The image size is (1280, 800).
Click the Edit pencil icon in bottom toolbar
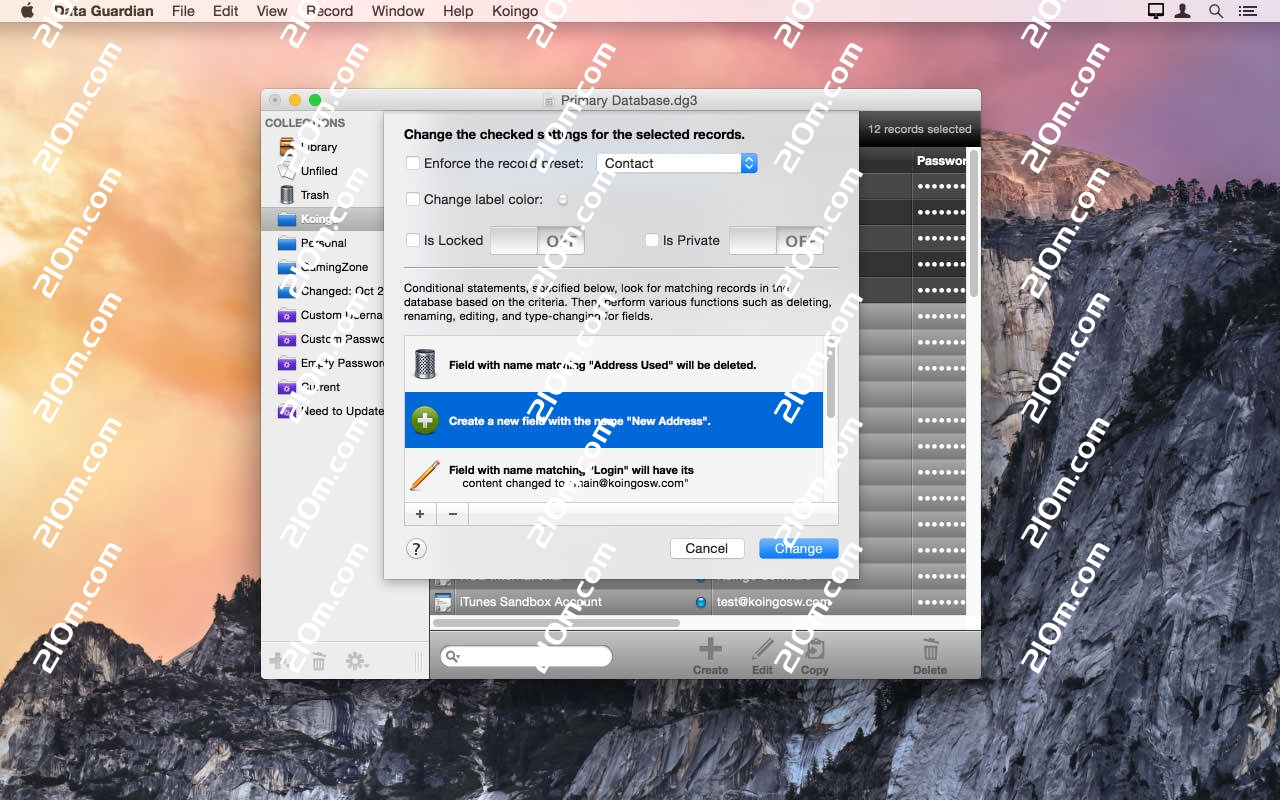763,650
